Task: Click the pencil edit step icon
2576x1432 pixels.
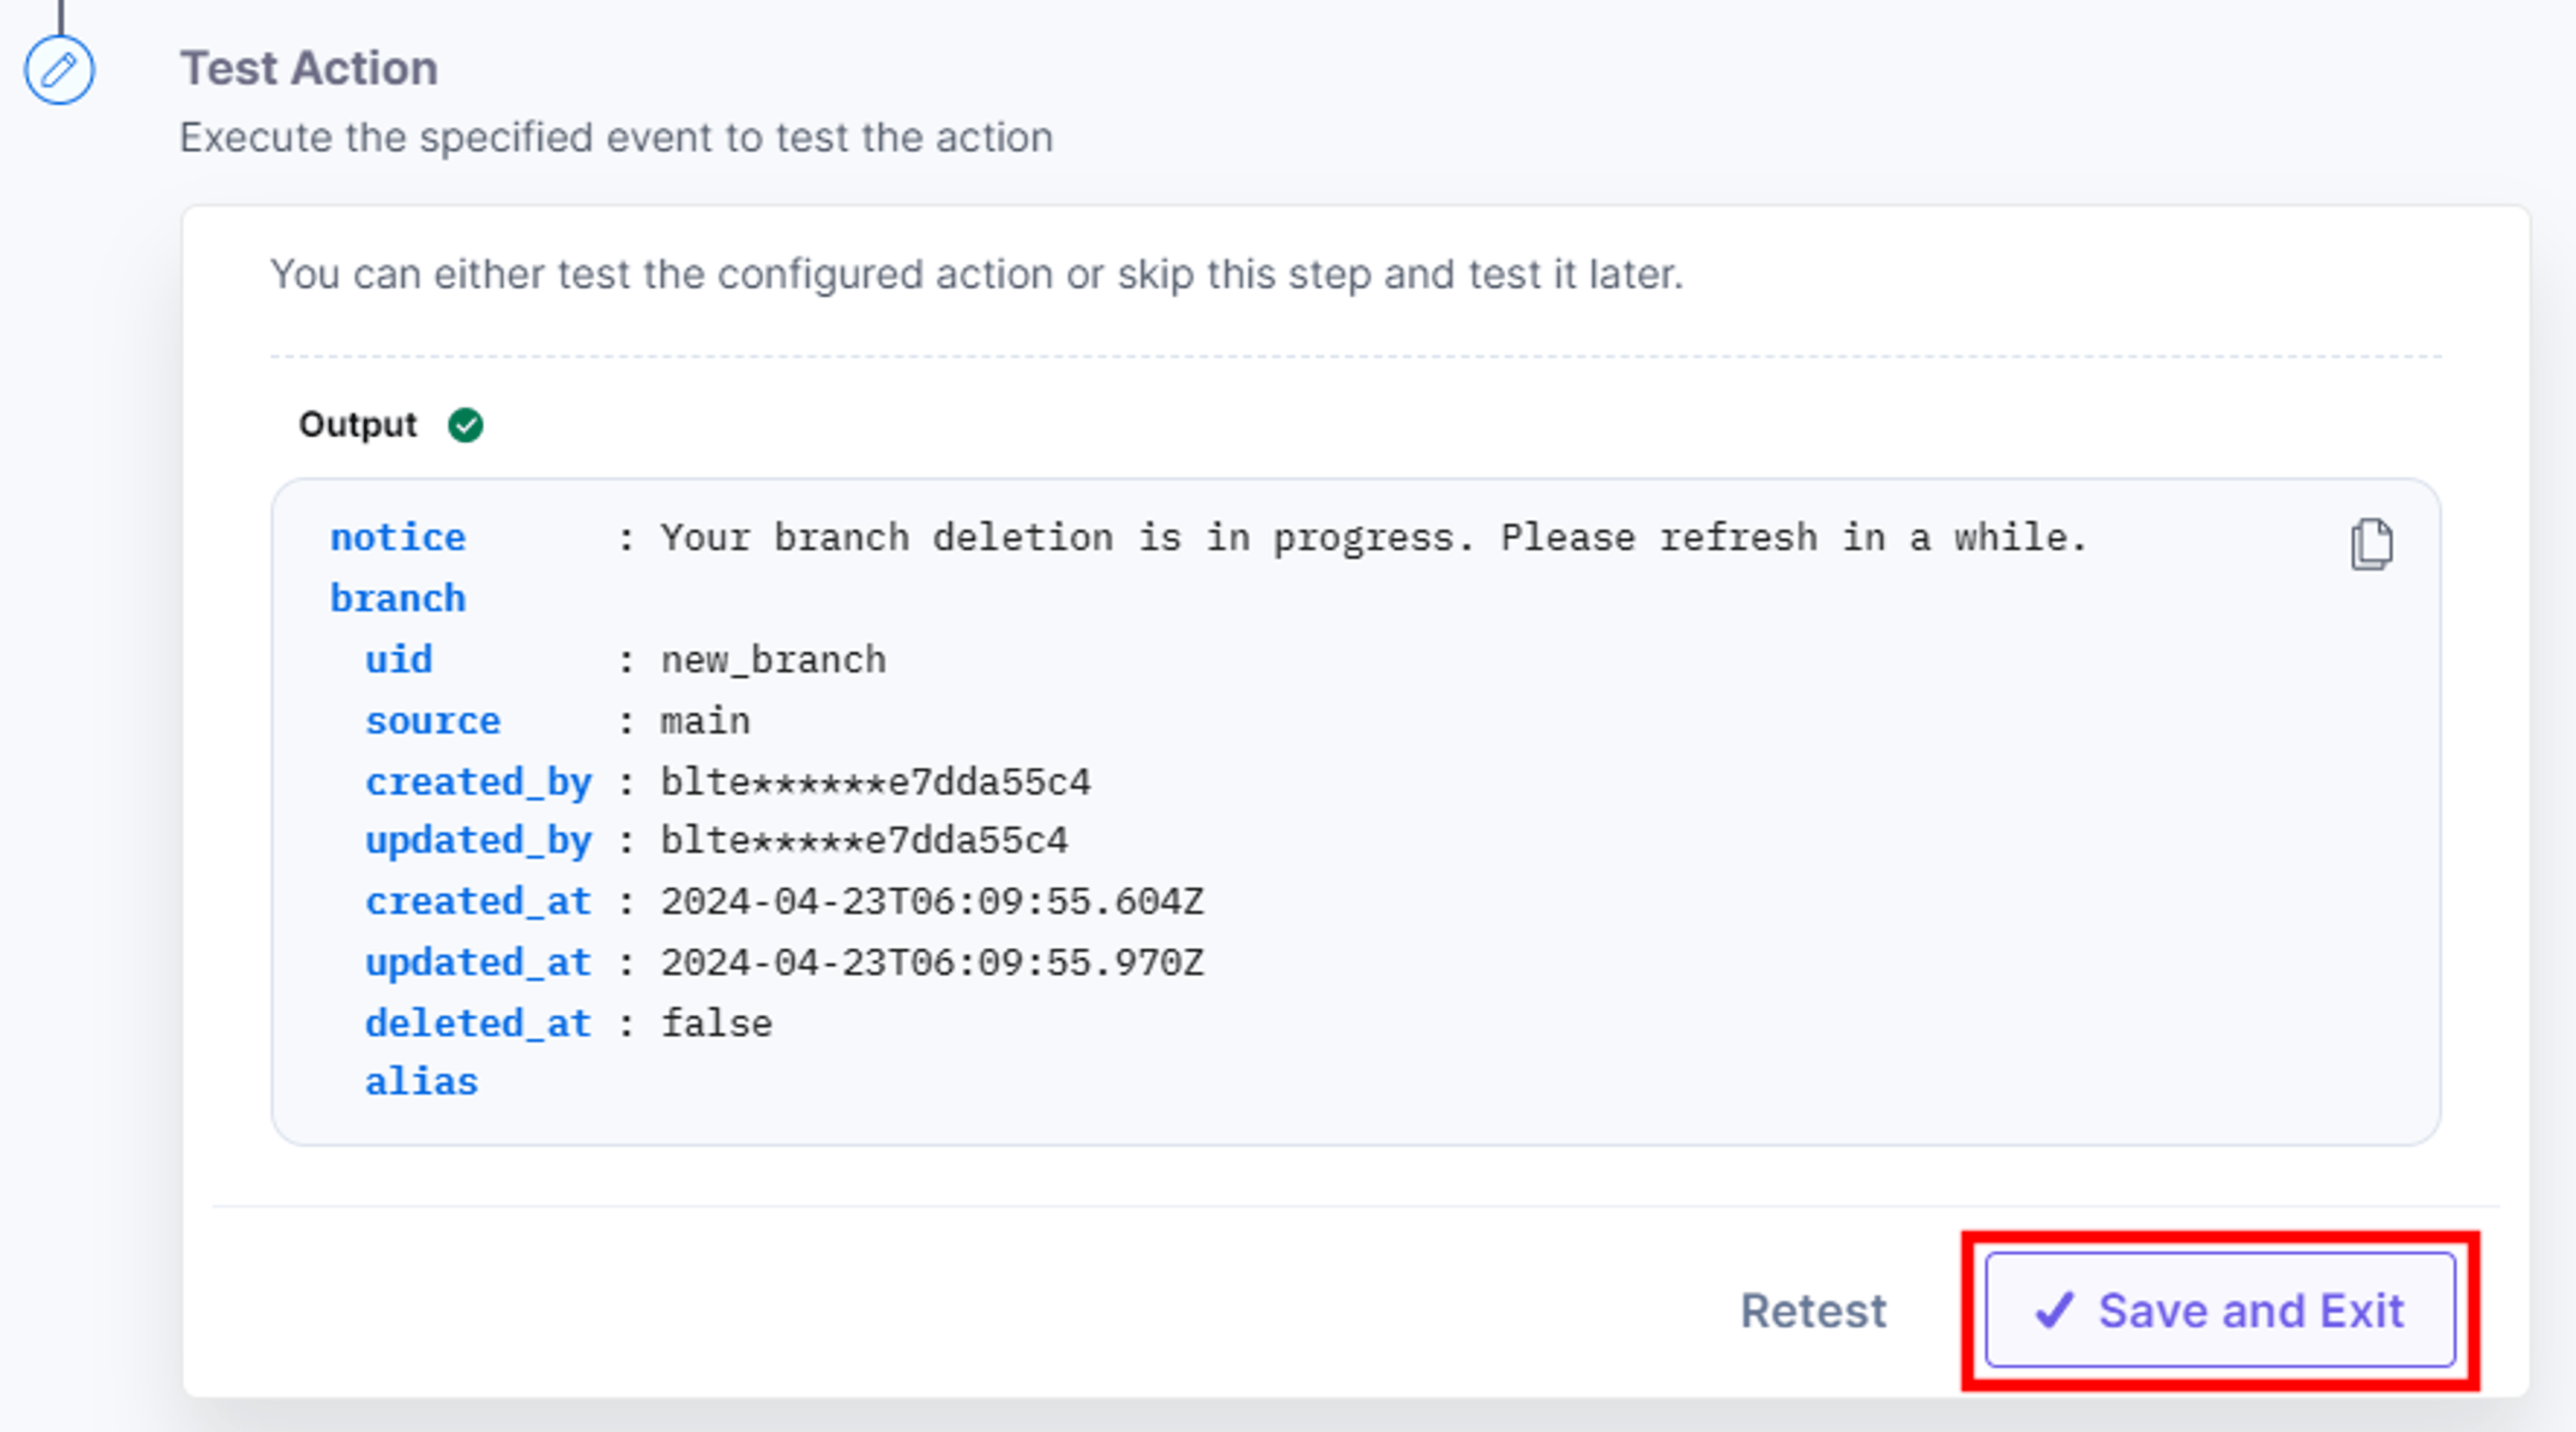Action: click(x=59, y=70)
